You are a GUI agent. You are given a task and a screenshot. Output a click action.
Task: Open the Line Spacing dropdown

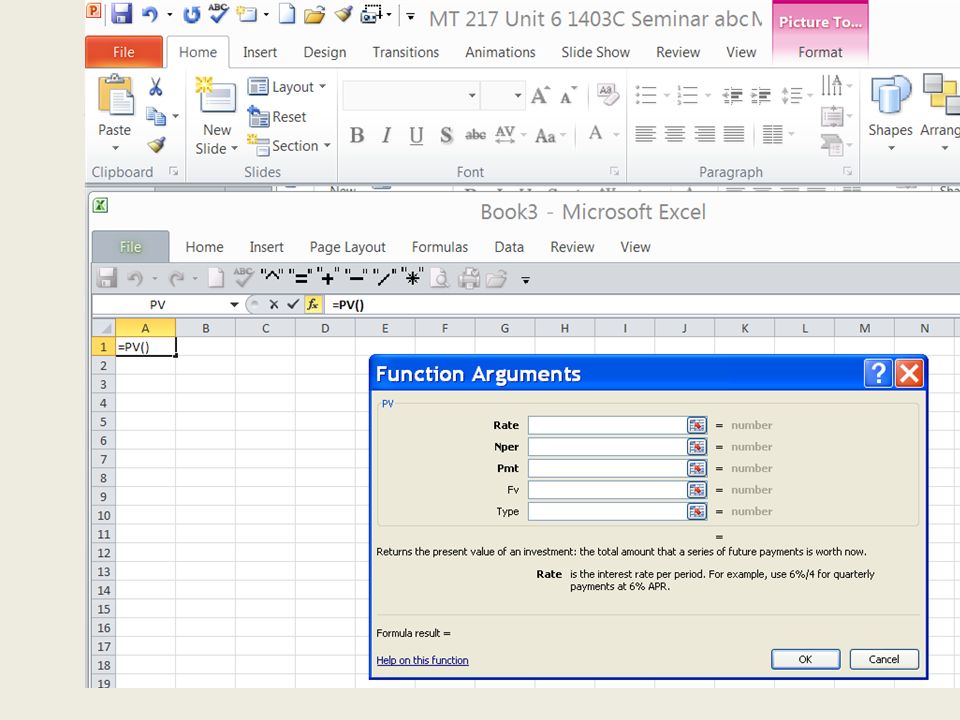[x=797, y=96]
